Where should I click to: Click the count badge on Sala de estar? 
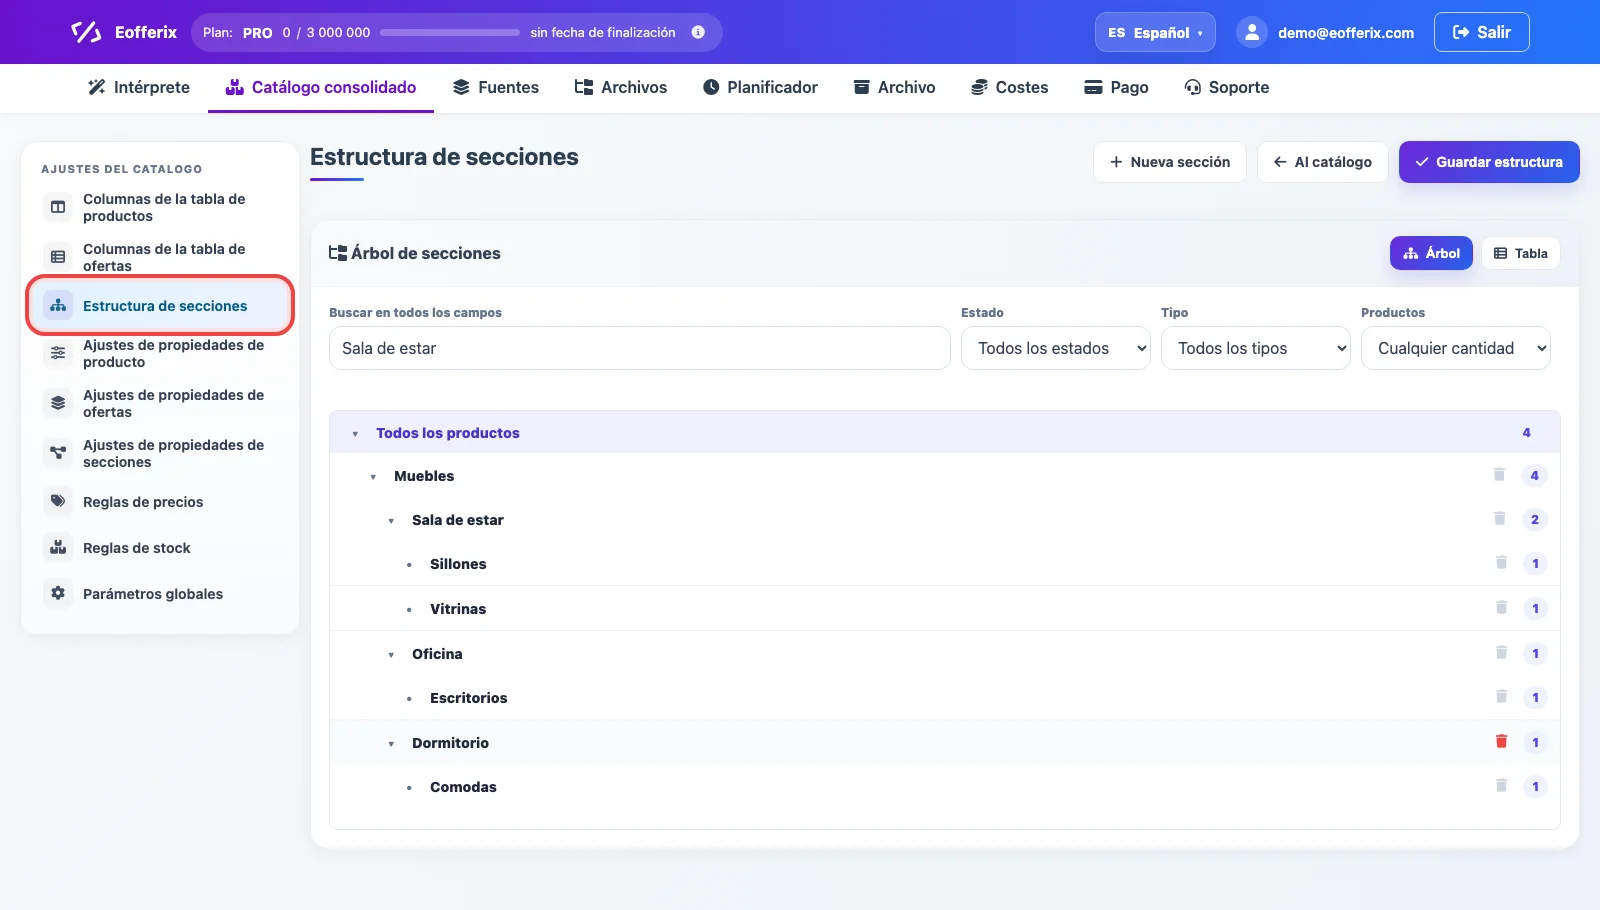1534,520
